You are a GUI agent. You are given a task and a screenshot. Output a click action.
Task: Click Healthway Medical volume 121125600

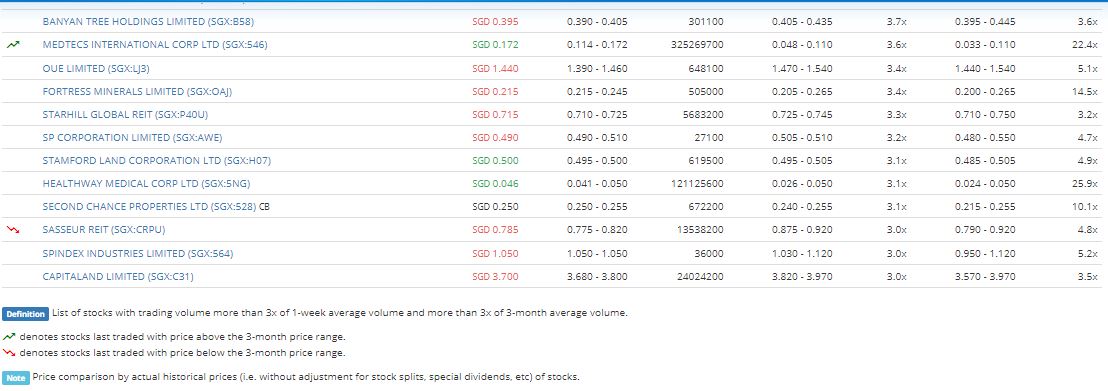pyautogui.click(x=697, y=184)
